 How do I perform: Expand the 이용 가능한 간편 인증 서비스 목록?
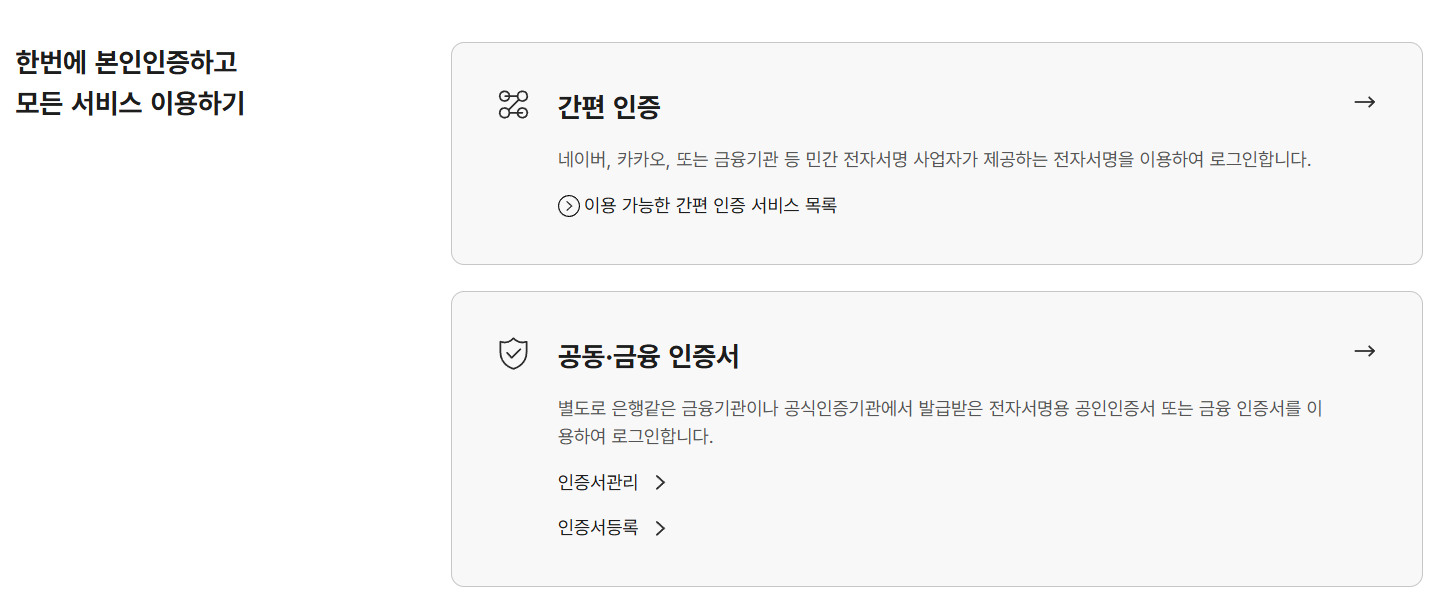(700, 205)
